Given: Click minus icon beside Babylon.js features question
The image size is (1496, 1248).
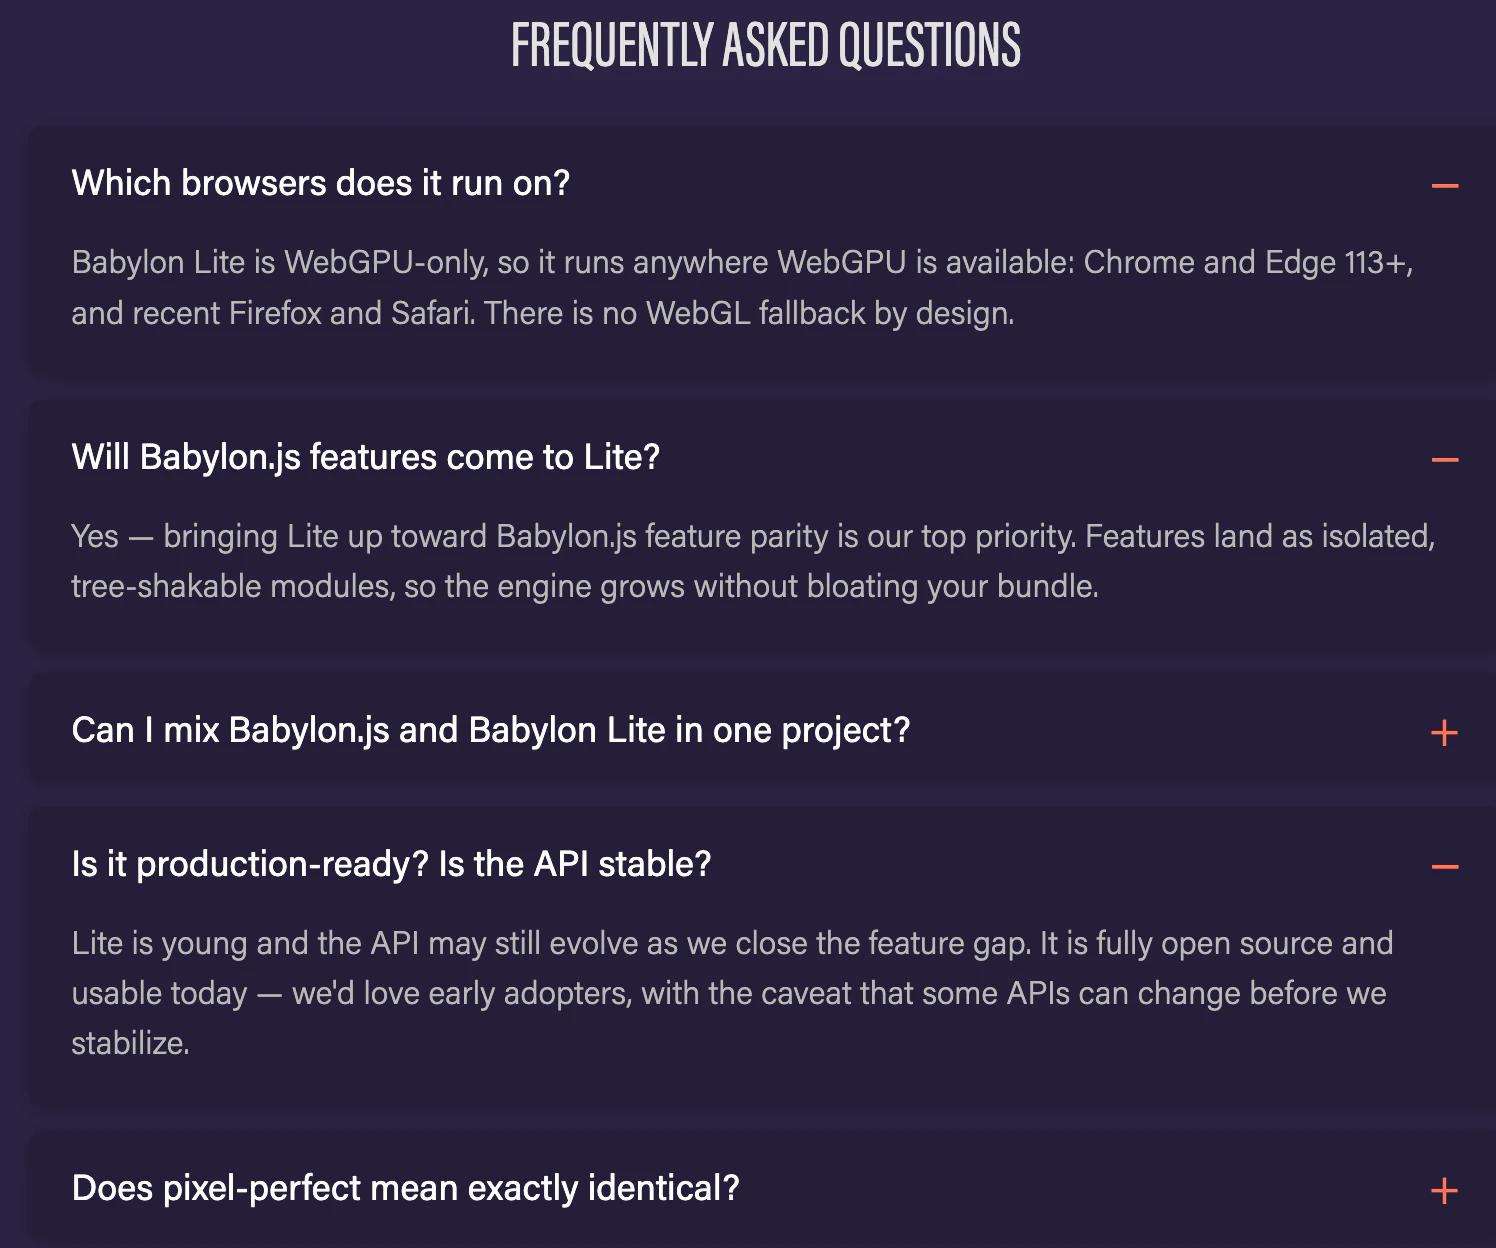Looking at the screenshot, I should 1444,460.
